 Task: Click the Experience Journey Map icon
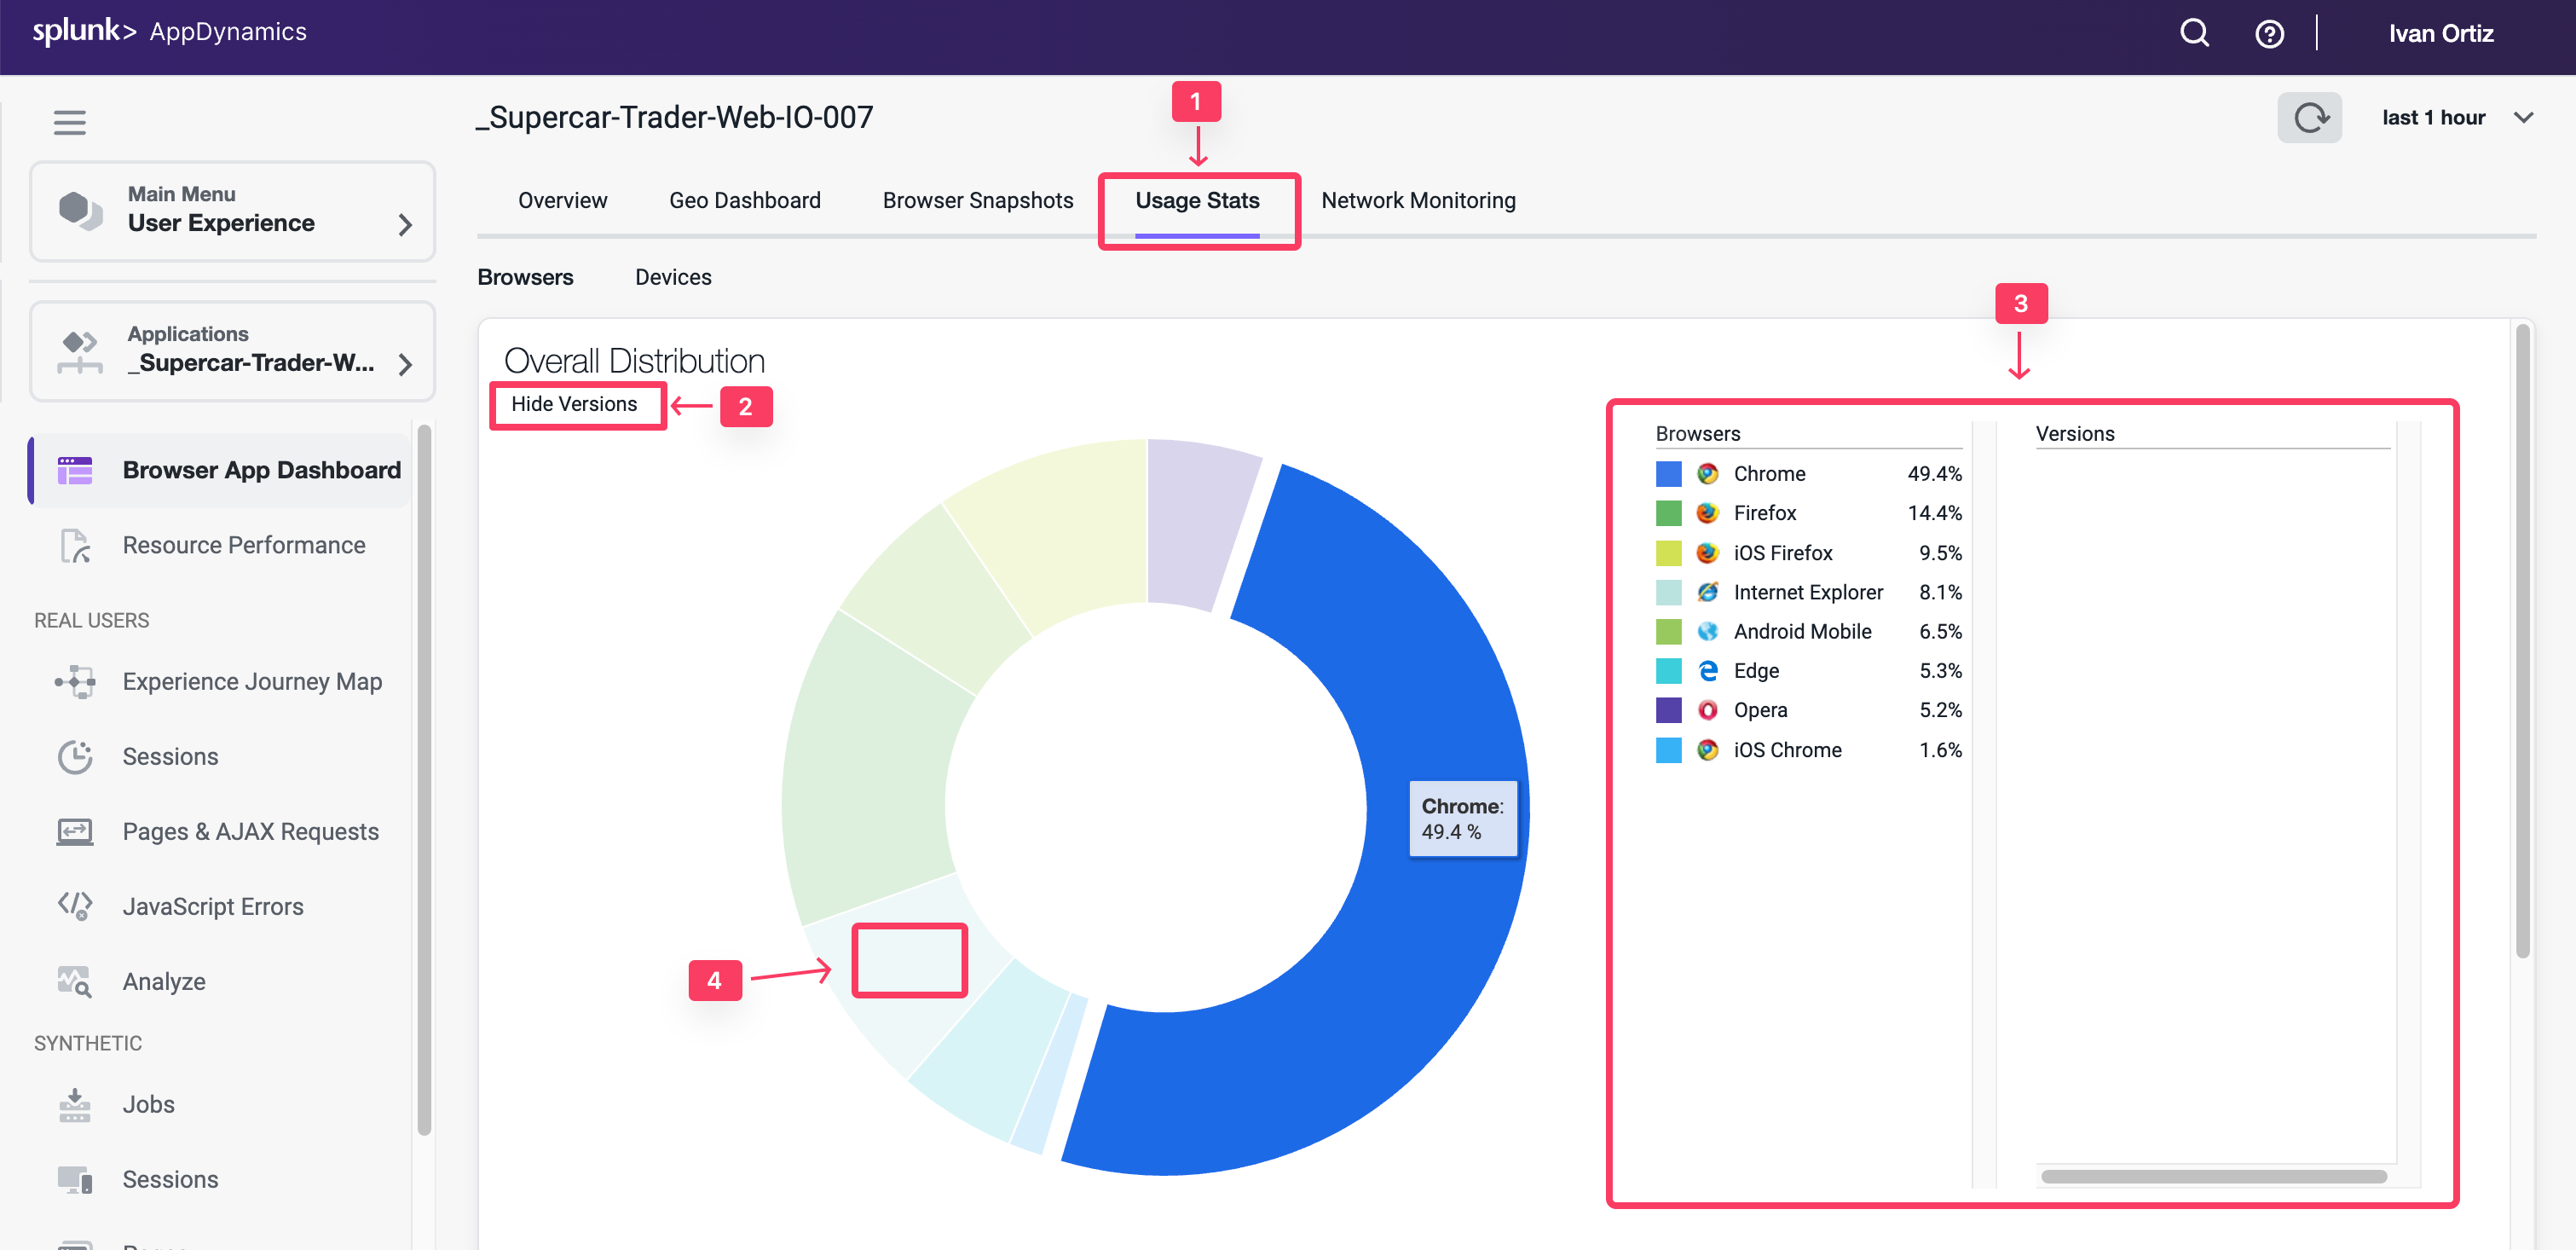pos(75,682)
